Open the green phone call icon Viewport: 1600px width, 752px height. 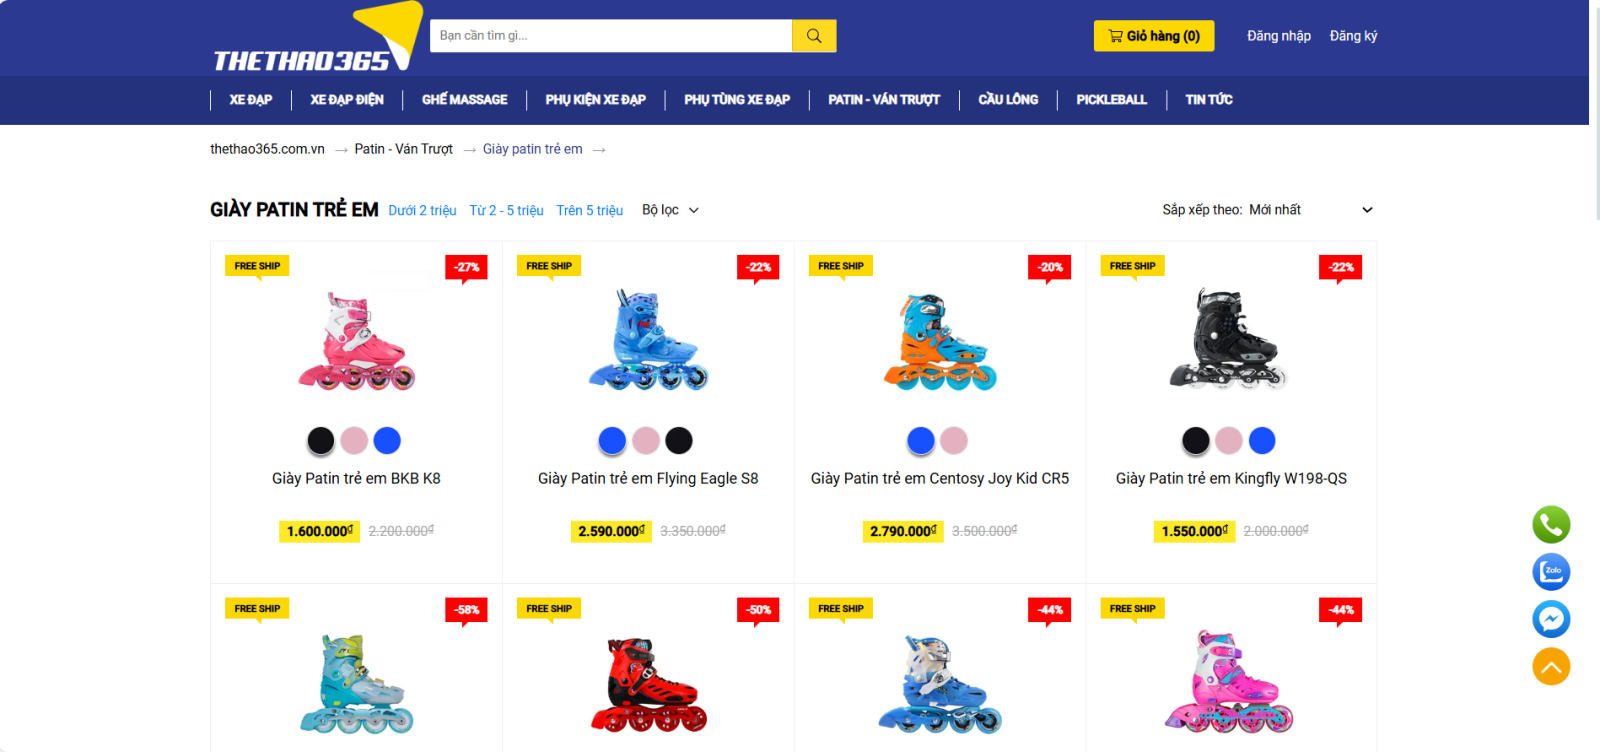point(1551,524)
